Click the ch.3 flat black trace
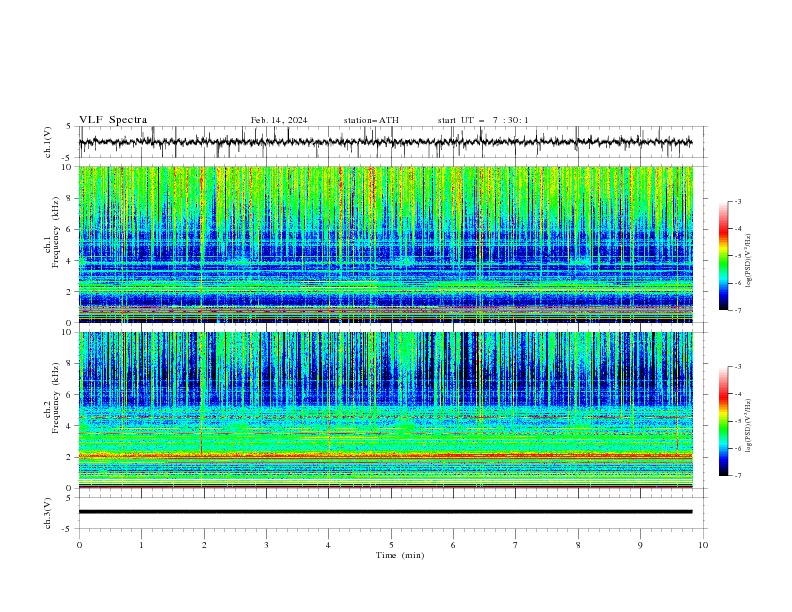 coord(385,512)
